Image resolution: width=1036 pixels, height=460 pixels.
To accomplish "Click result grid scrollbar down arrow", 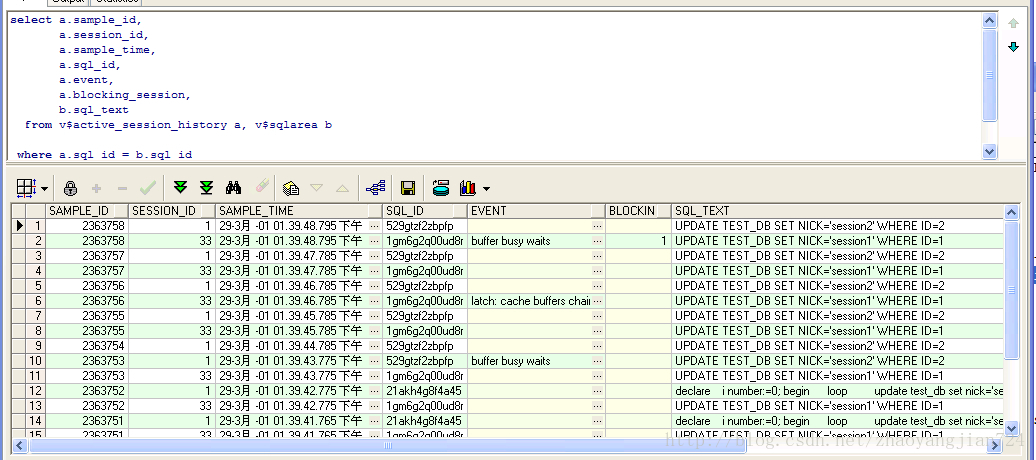I will coord(1011,427).
